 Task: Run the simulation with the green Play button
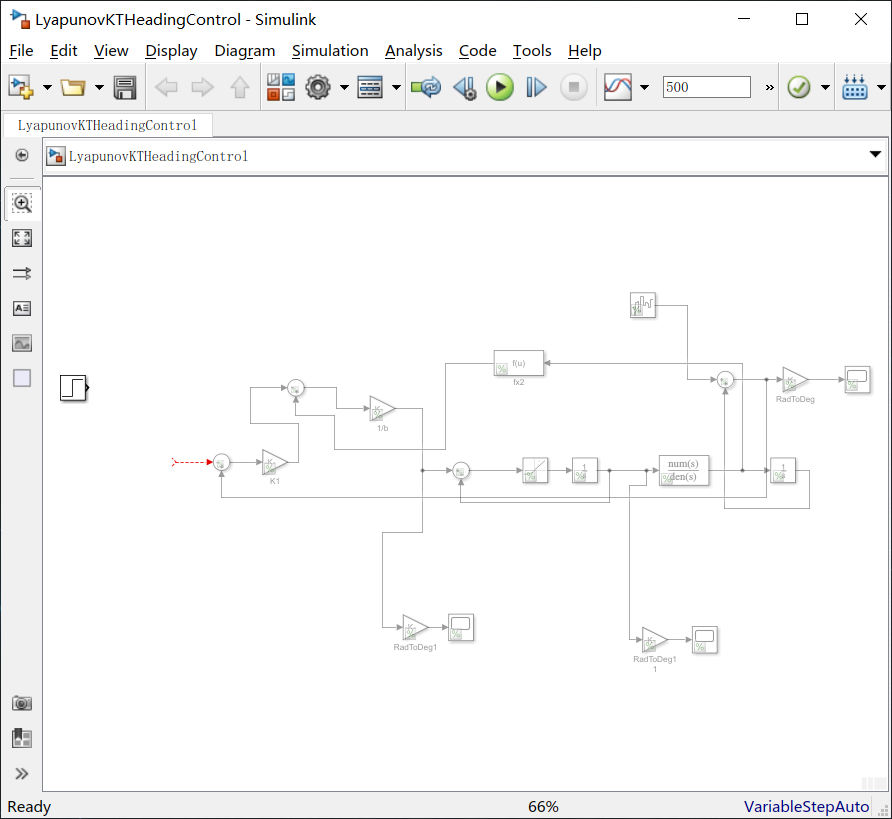(500, 88)
